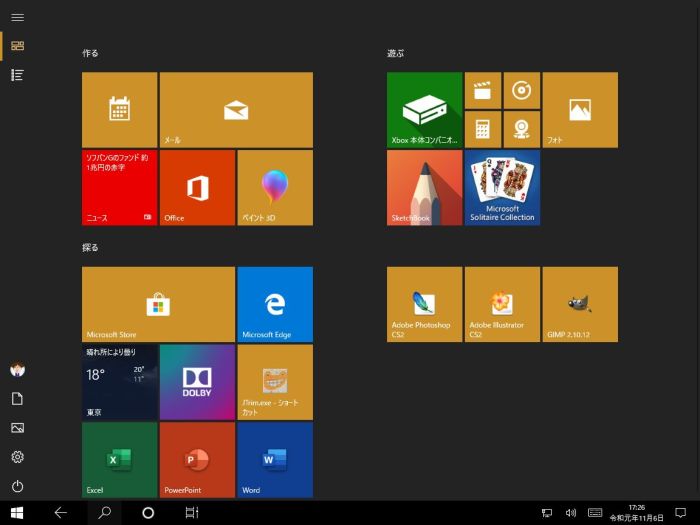Open the Adobe Photoshop CS2 tile

(x=424, y=304)
